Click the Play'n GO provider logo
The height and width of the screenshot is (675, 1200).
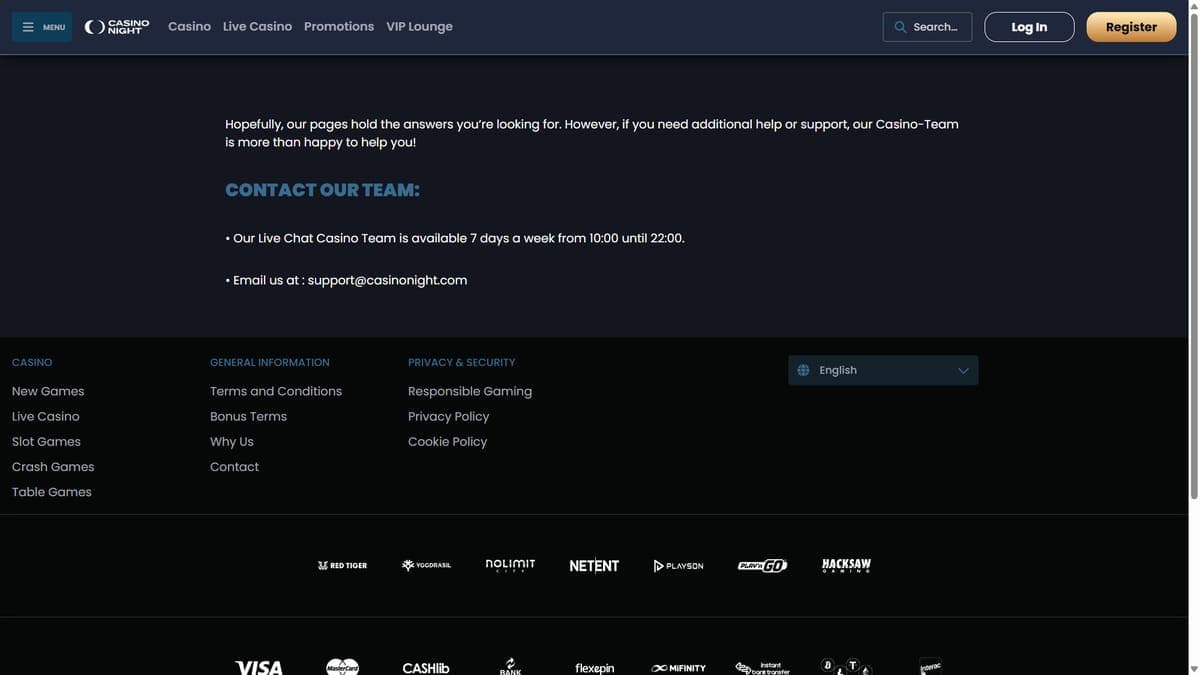762,566
